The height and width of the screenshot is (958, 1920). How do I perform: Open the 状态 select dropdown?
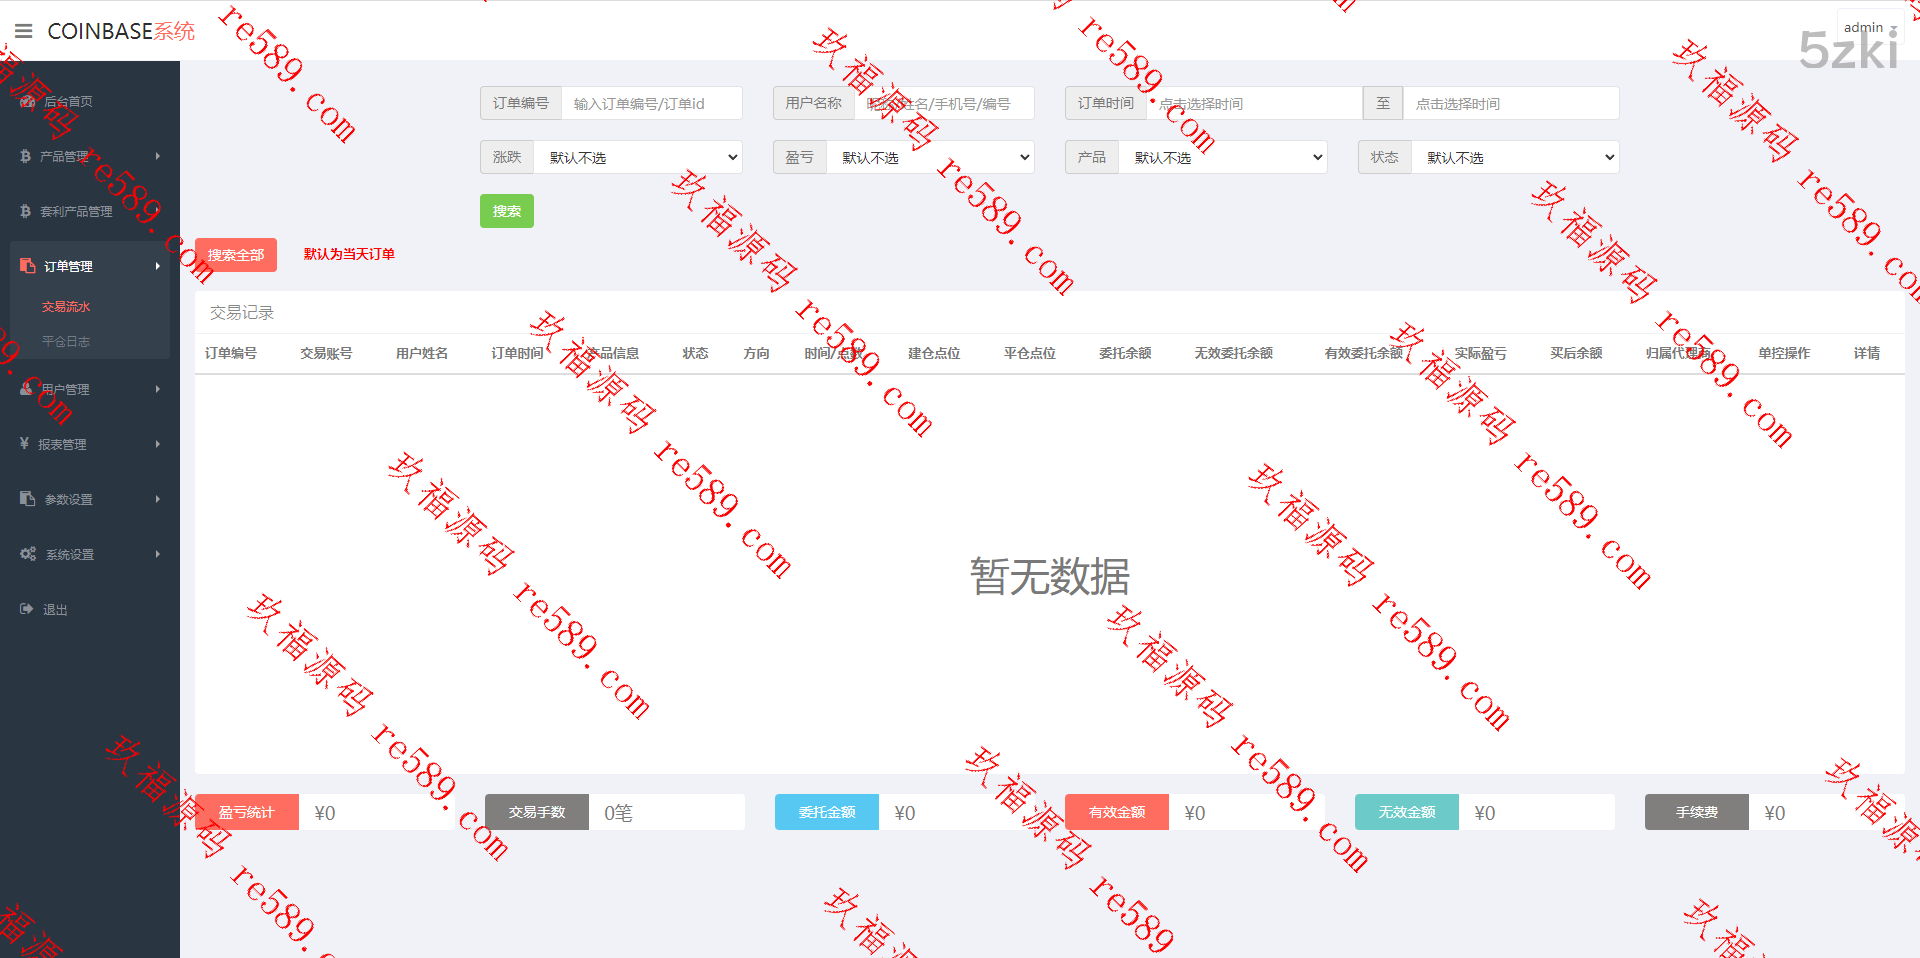[1515, 157]
